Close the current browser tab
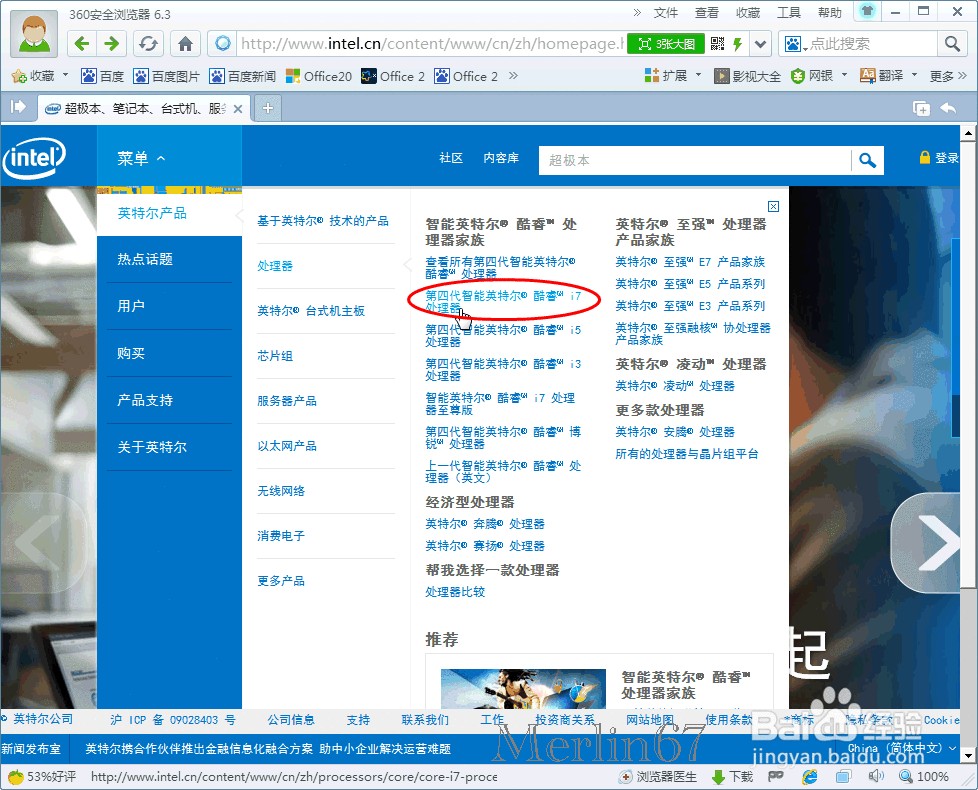This screenshot has width=978, height=790. (238, 108)
